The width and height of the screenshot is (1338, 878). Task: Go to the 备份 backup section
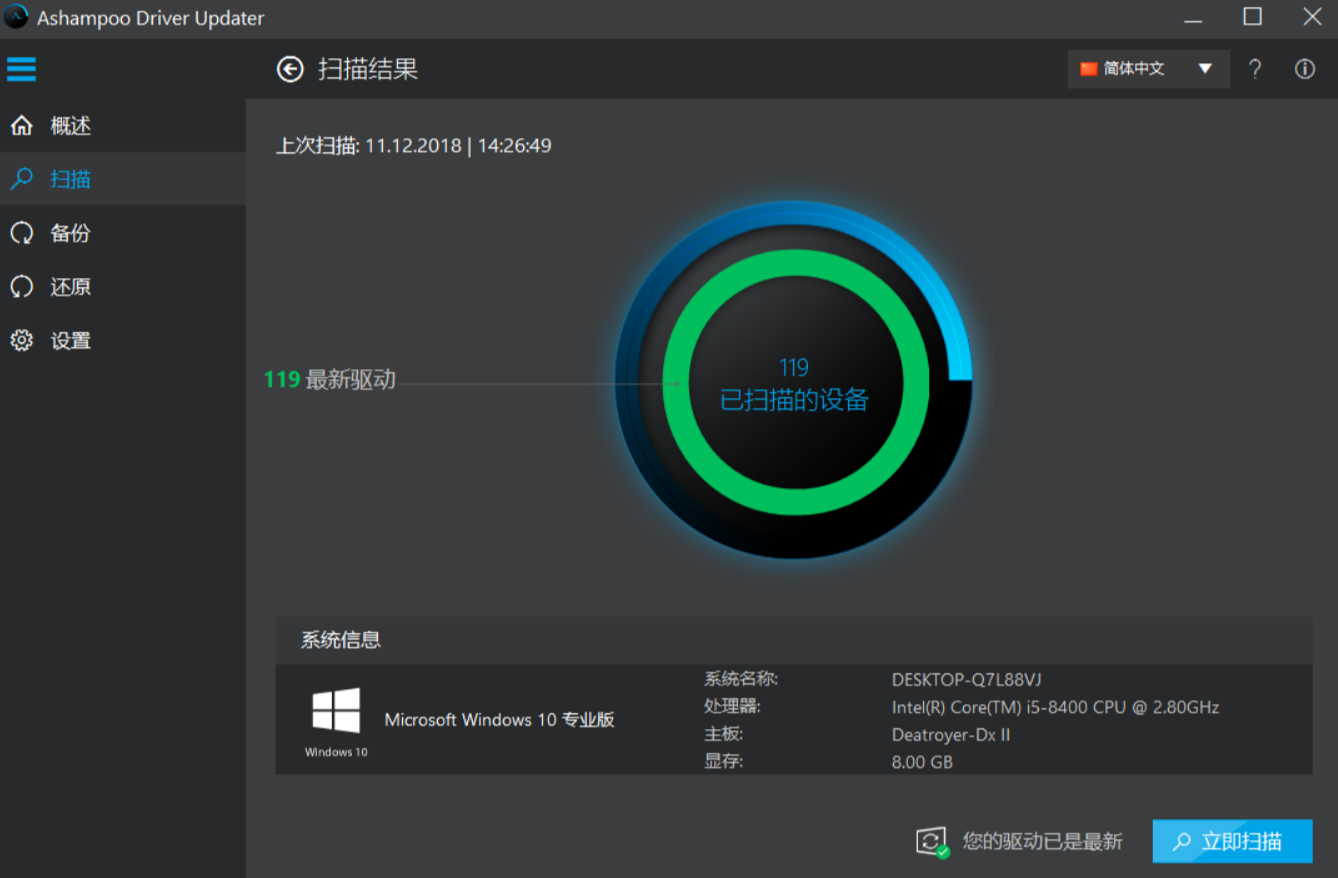70,233
